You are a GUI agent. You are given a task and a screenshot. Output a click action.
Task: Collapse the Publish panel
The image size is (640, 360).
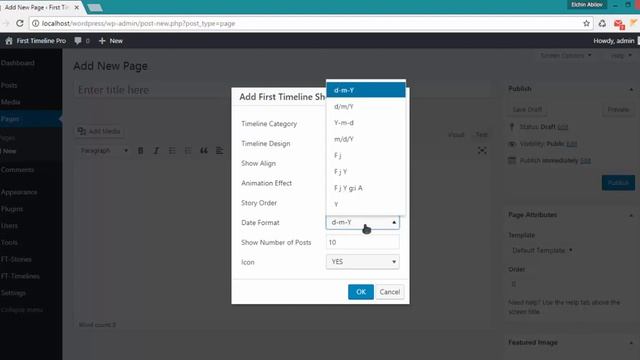pos(631,89)
